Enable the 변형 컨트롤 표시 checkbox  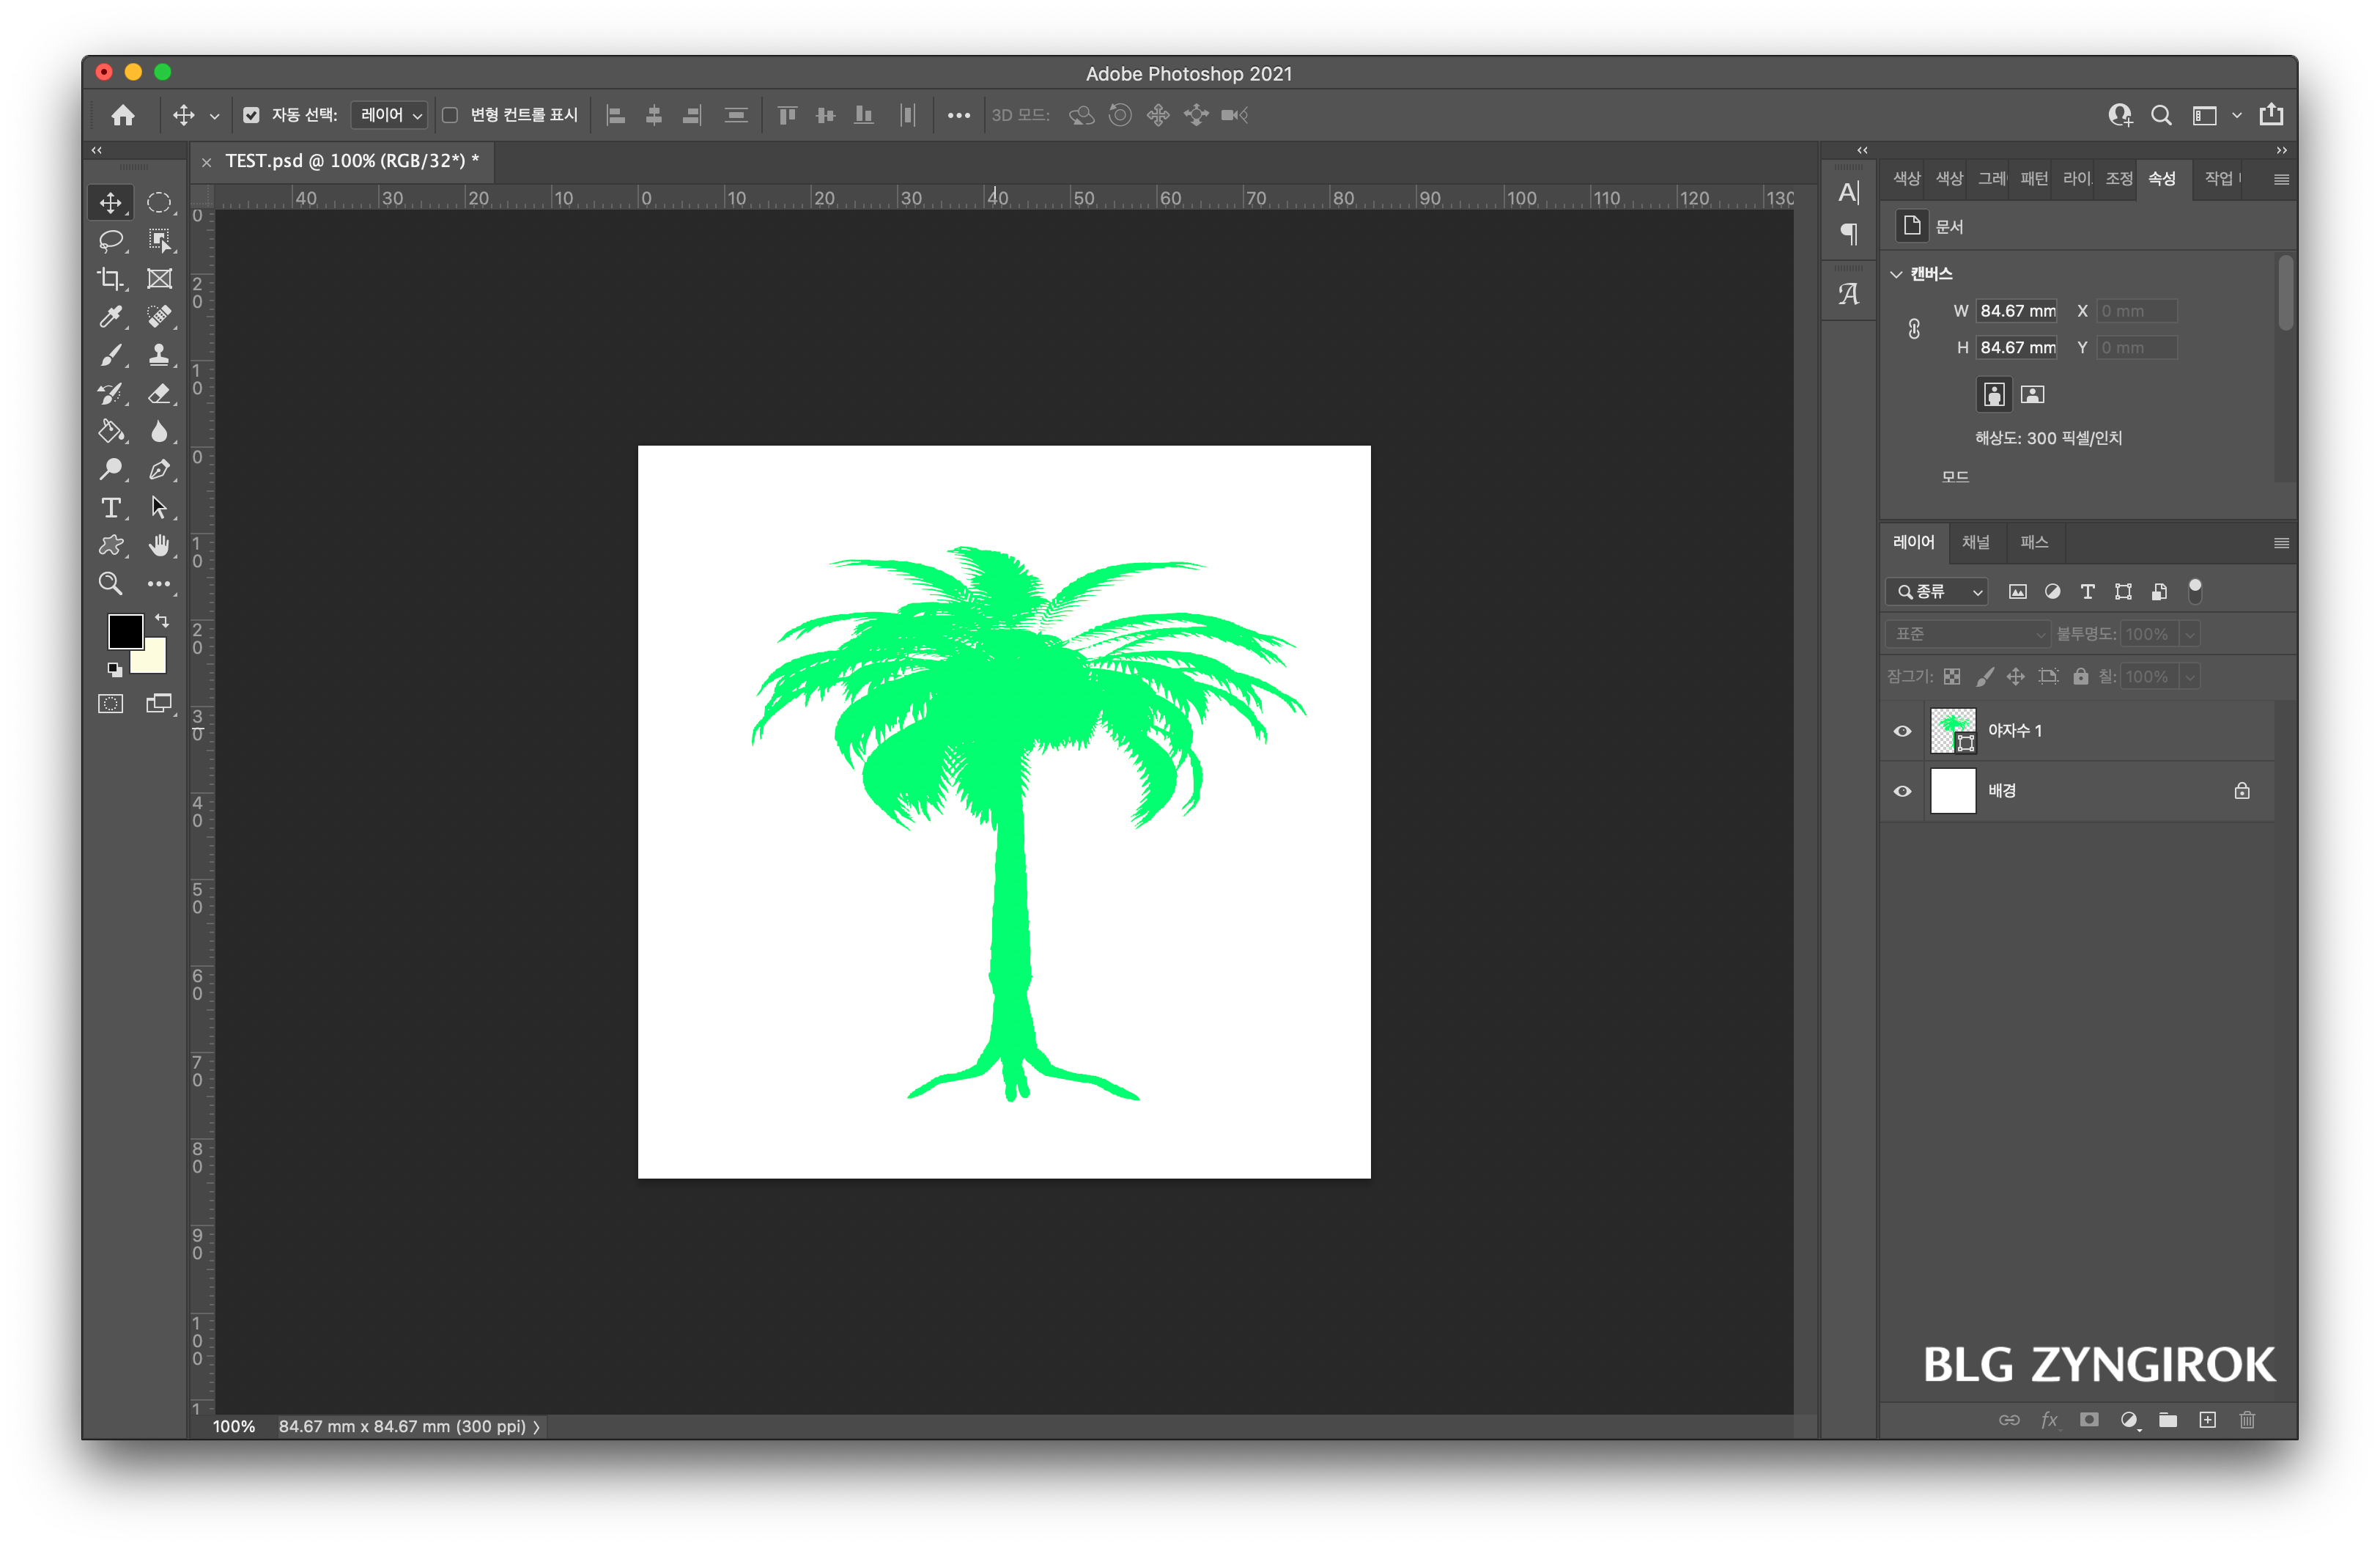[450, 115]
